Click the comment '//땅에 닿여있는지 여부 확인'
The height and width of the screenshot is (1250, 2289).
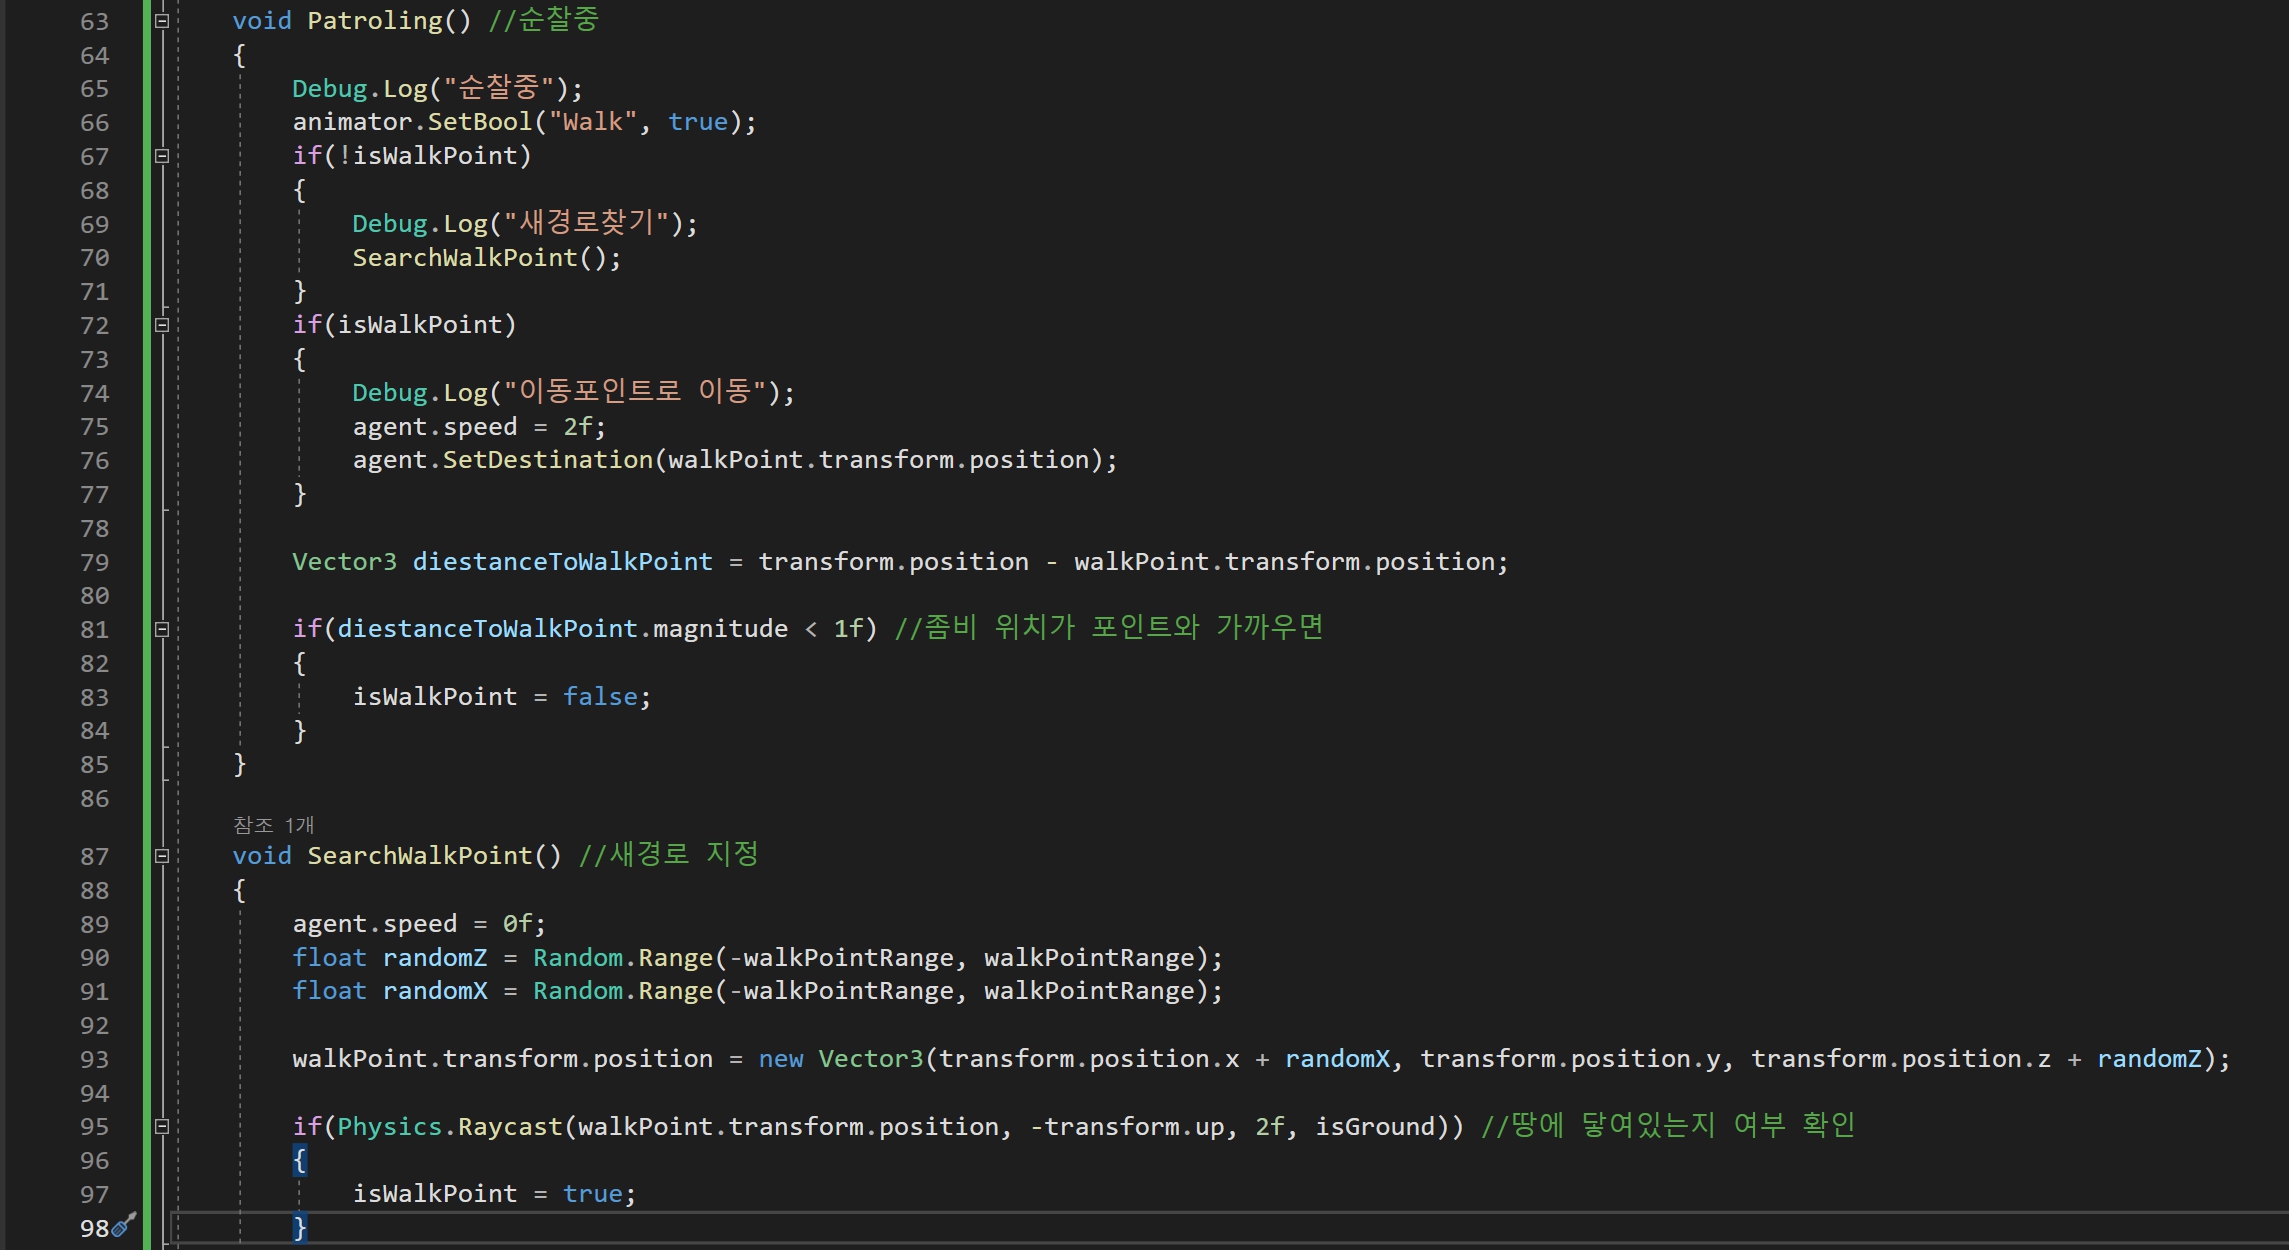click(1668, 1126)
